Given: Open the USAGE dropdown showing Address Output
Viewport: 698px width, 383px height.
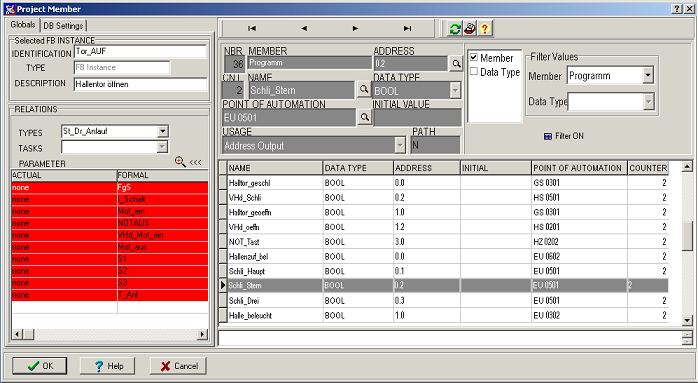Looking at the screenshot, I should click(x=400, y=145).
